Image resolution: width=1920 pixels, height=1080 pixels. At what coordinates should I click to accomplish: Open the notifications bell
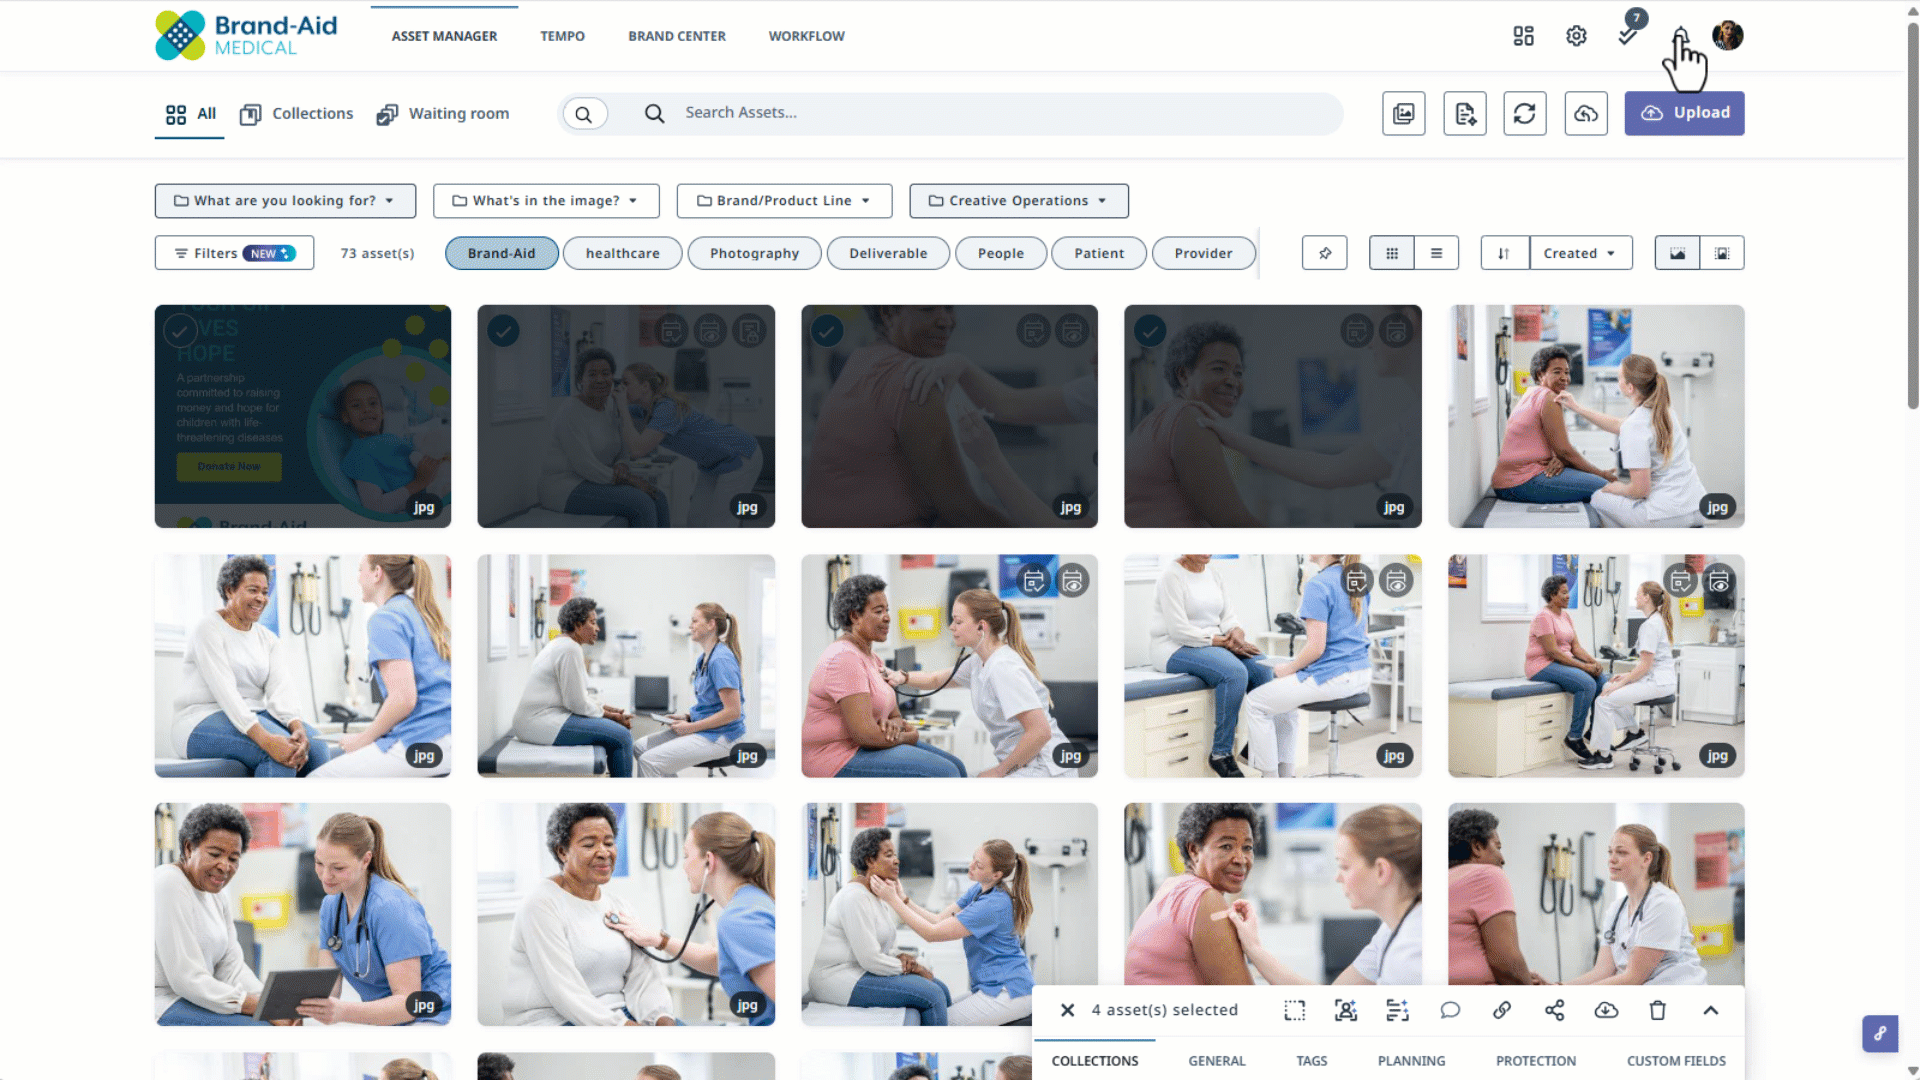click(1681, 36)
